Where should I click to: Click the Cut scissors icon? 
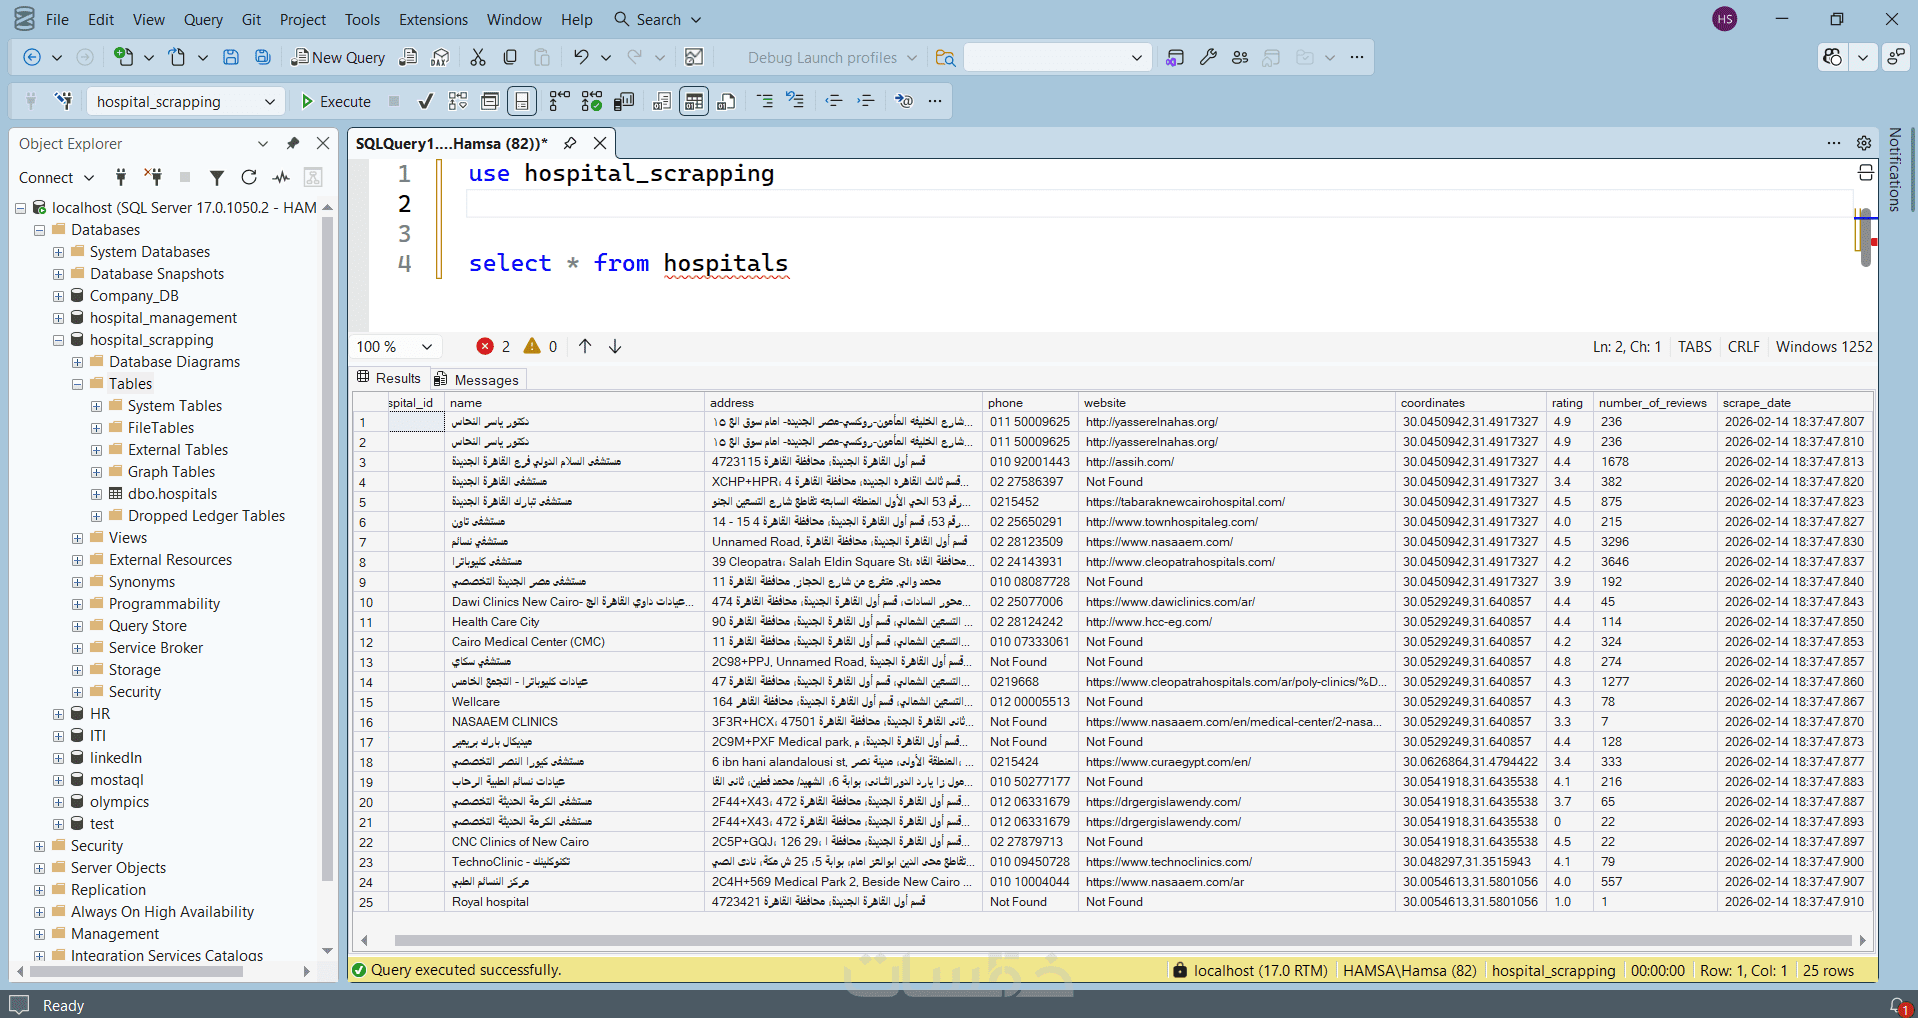(478, 58)
